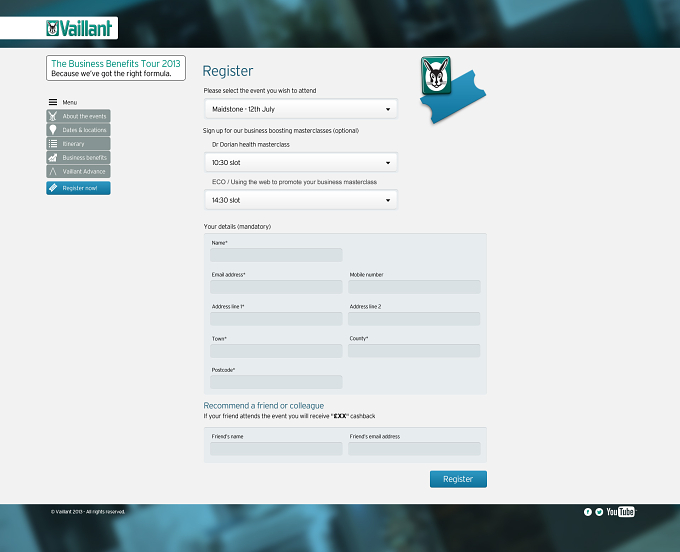Go to Dates & locations page
The image size is (680, 552).
(78, 130)
